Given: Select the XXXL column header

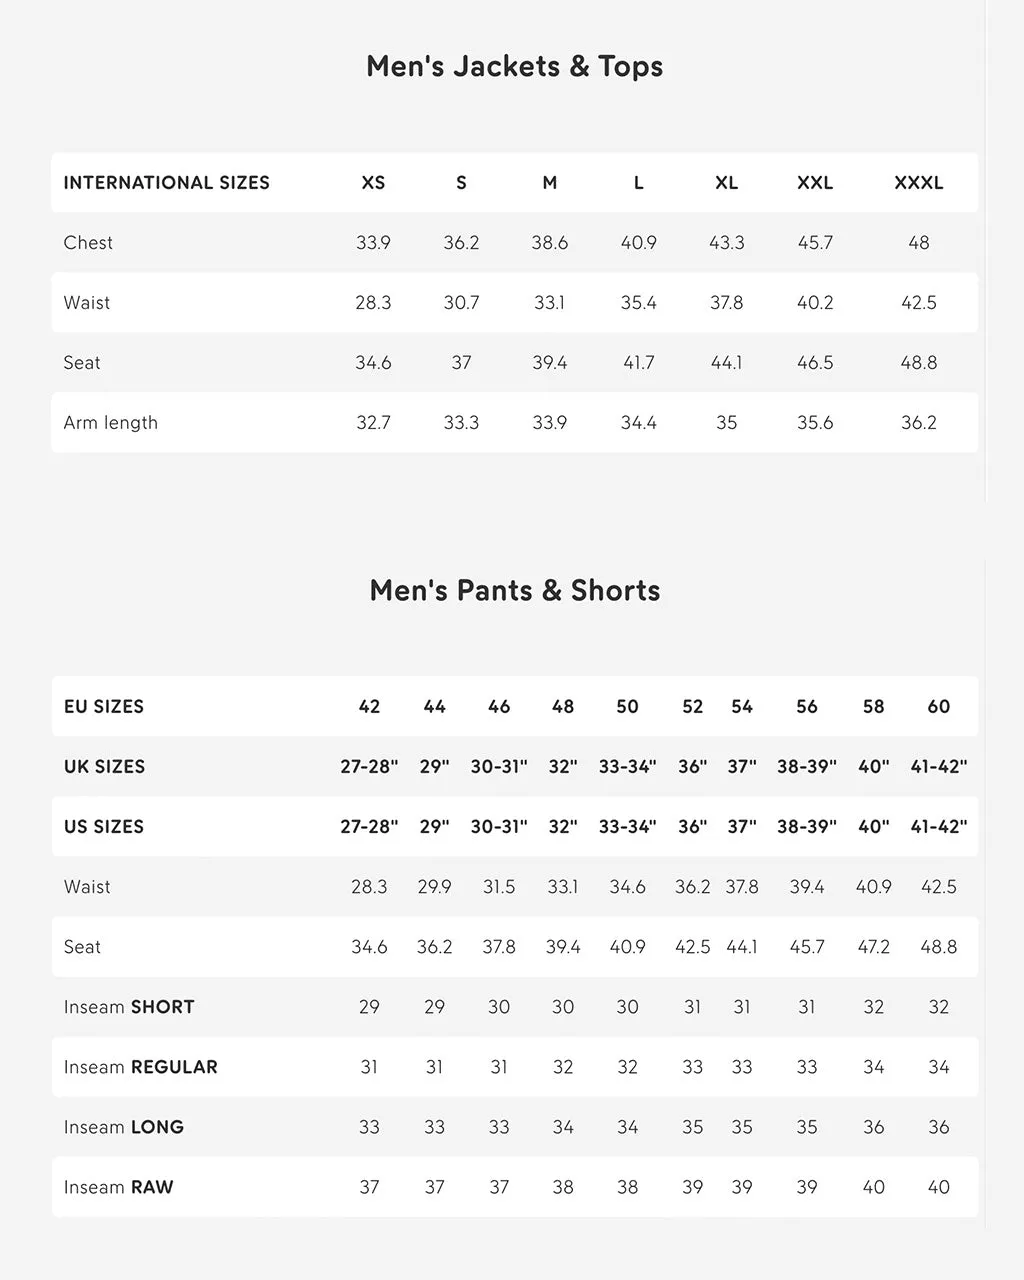Looking at the screenshot, I should point(918,183).
